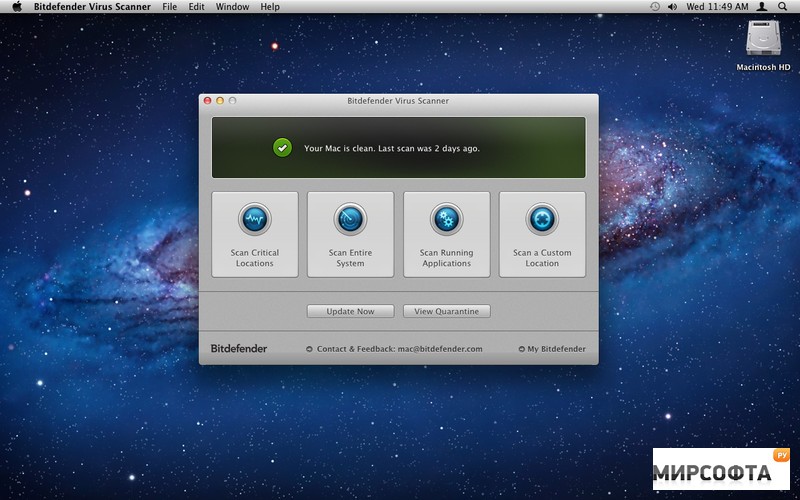Click the user account silhouette icon
Viewport: 800px width, 500px height.
[762, 7]
